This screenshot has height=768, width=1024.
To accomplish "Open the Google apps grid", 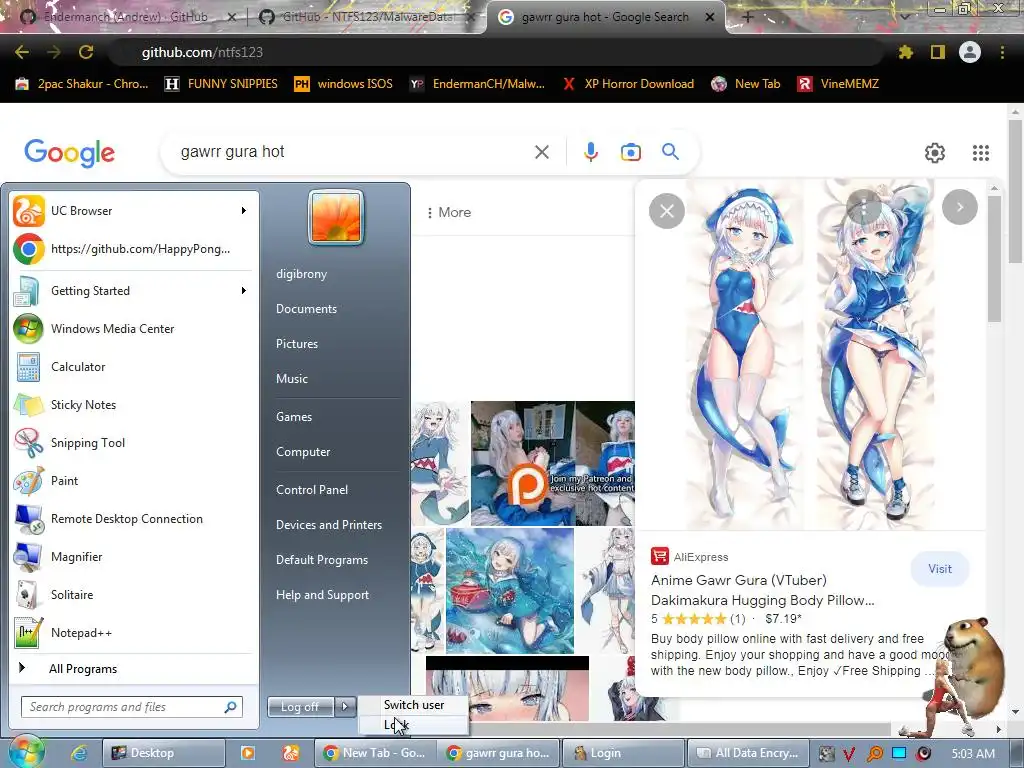I will (x=980, y=152).
